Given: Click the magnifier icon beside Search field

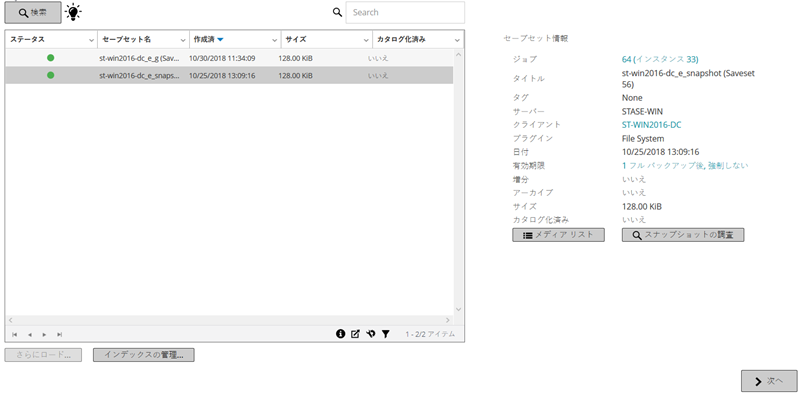Looking at the screenshot, I should coord(337,12).
